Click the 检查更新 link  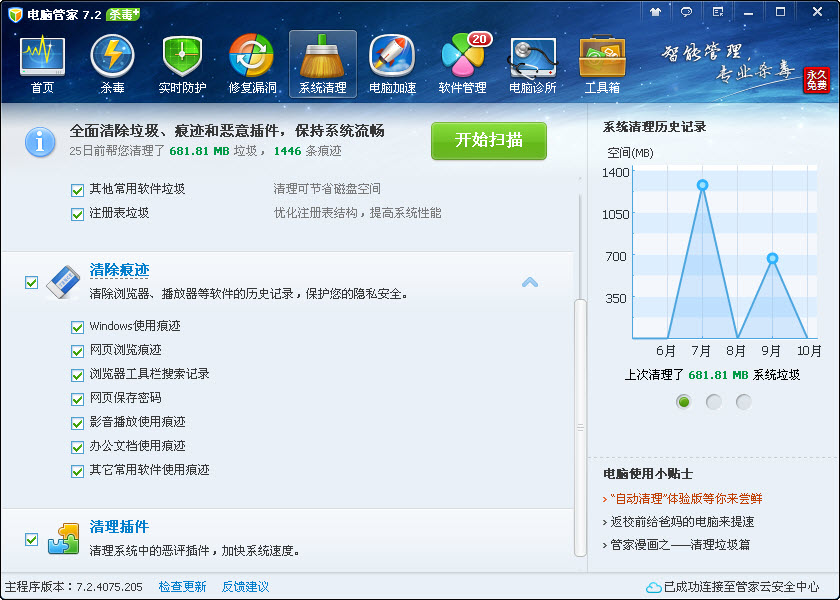[182, 587]
